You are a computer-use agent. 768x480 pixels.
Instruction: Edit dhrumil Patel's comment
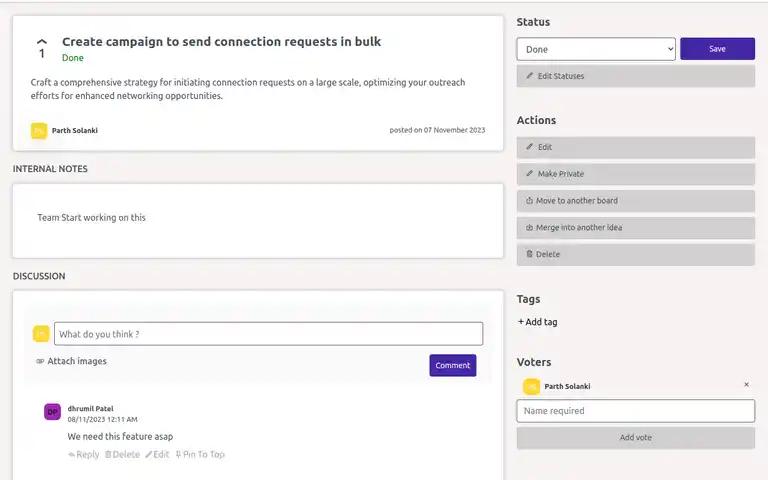(157, 455)
